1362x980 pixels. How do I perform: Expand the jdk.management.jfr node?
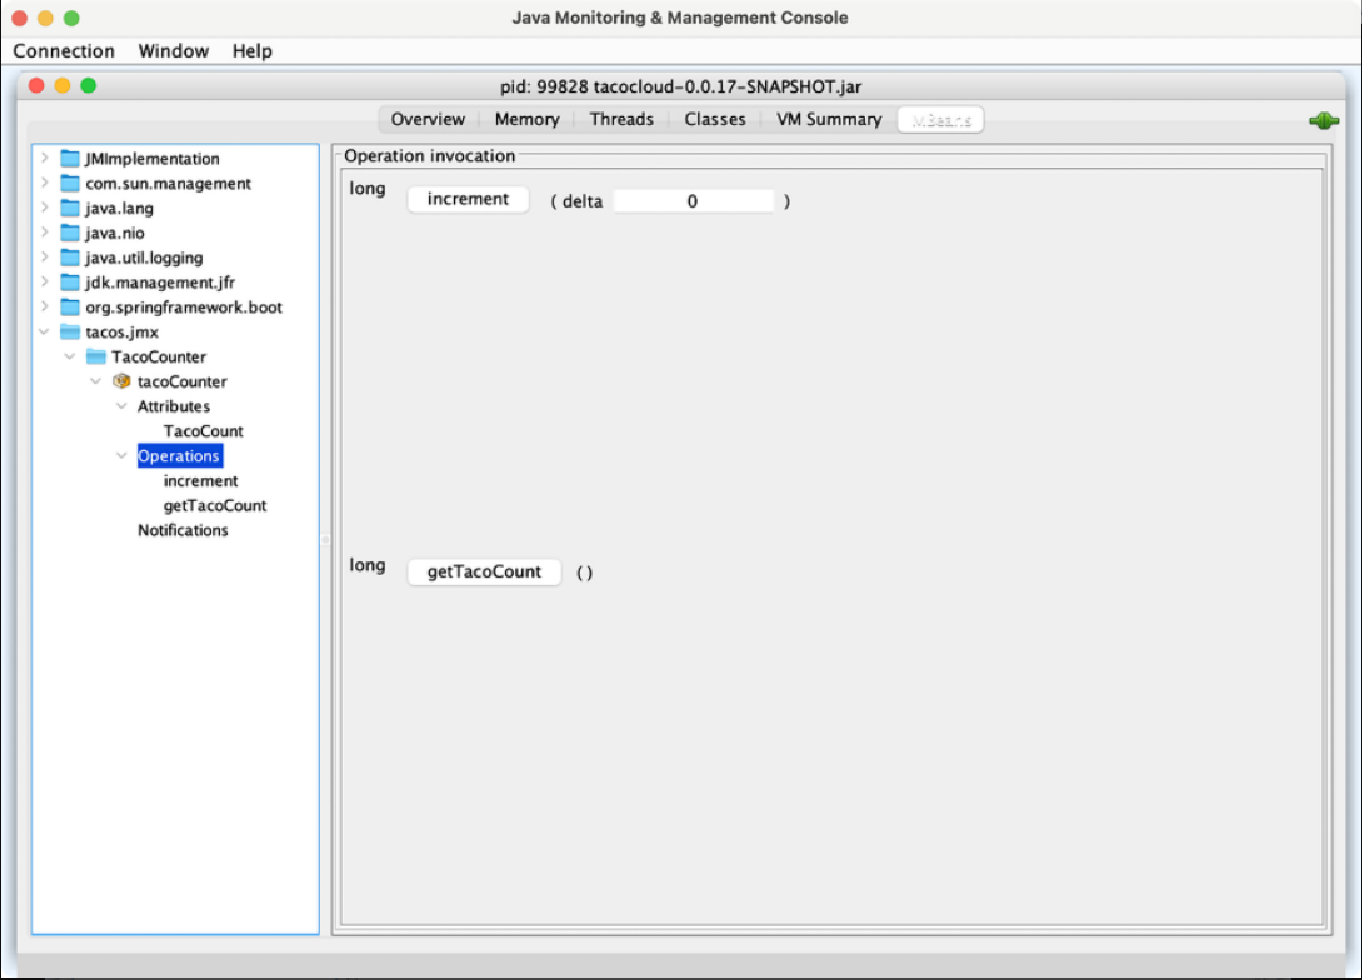[45, 282]
